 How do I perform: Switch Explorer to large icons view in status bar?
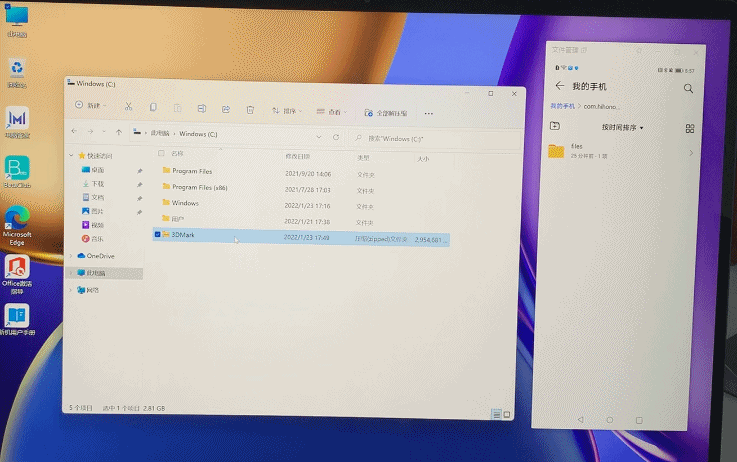click(x=507, y=415)
